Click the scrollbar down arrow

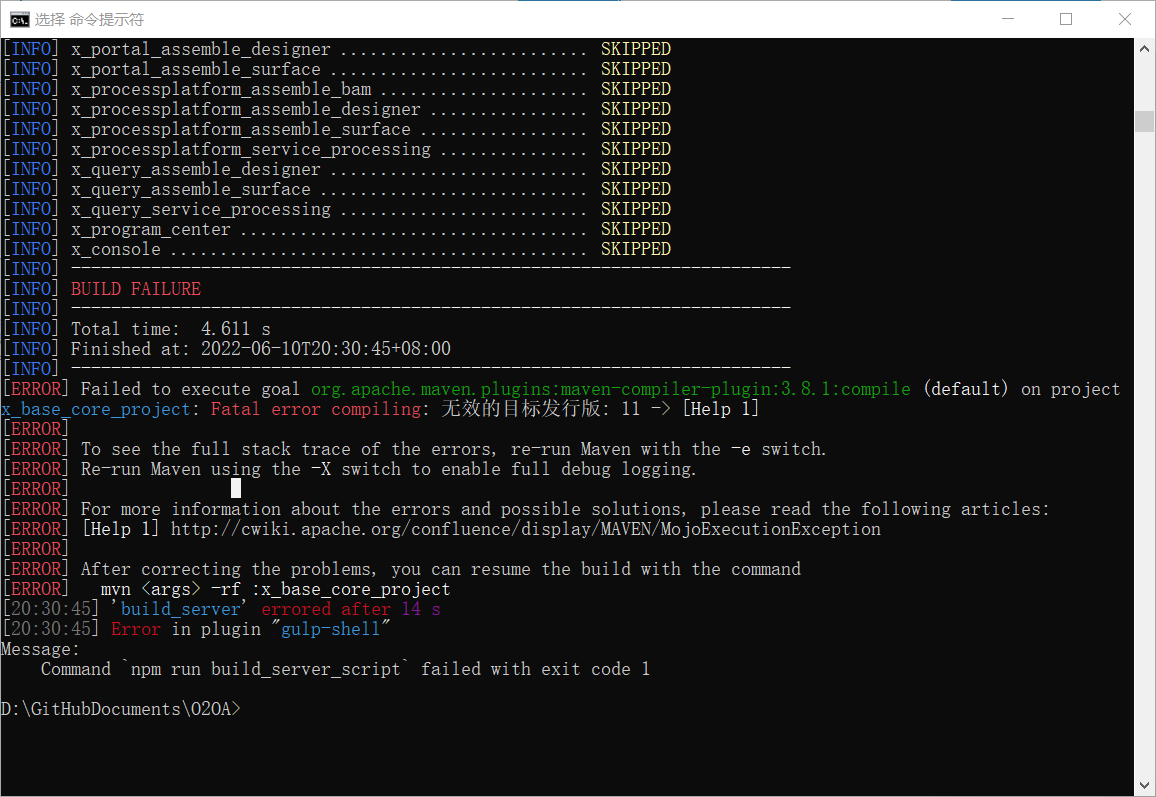pyautogui.click(x=1144, y=785)
